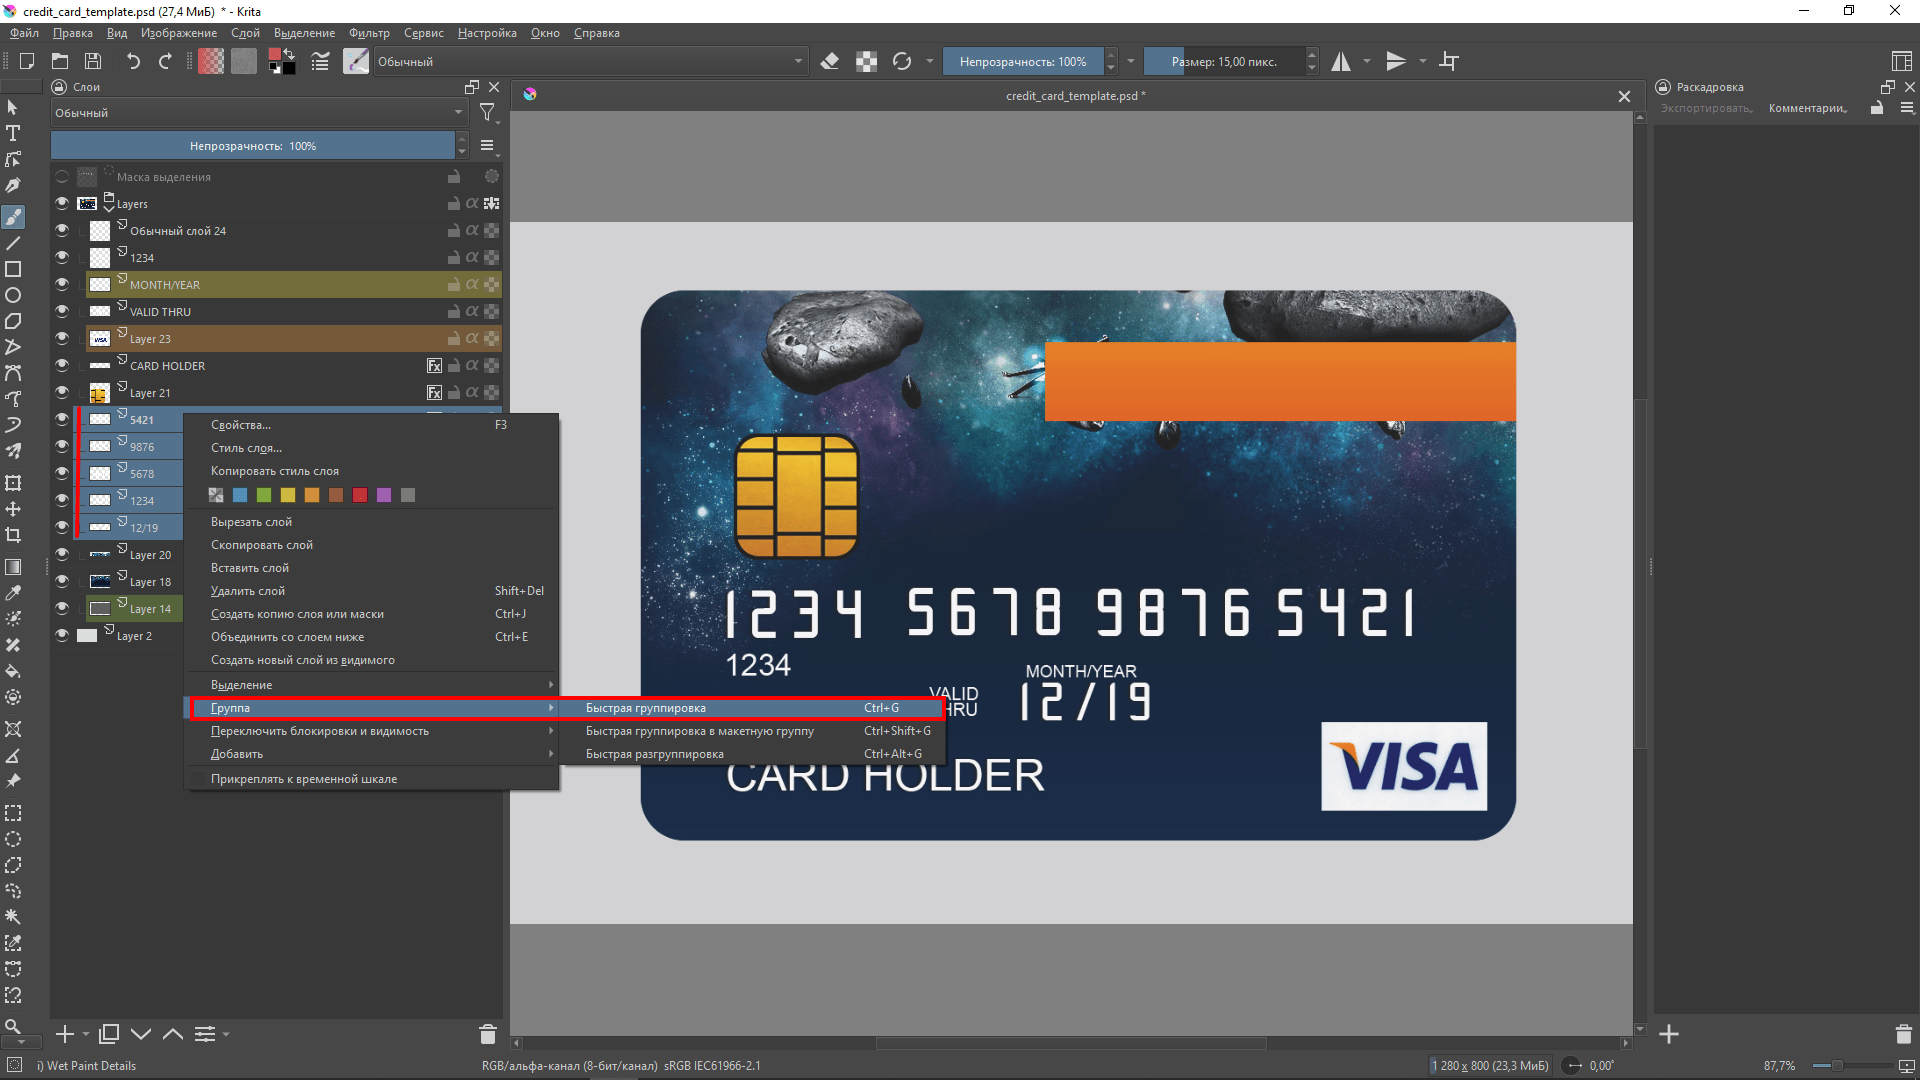Select the Line tool
The image size is (1920, 1080).
click(x=13, y=243)
